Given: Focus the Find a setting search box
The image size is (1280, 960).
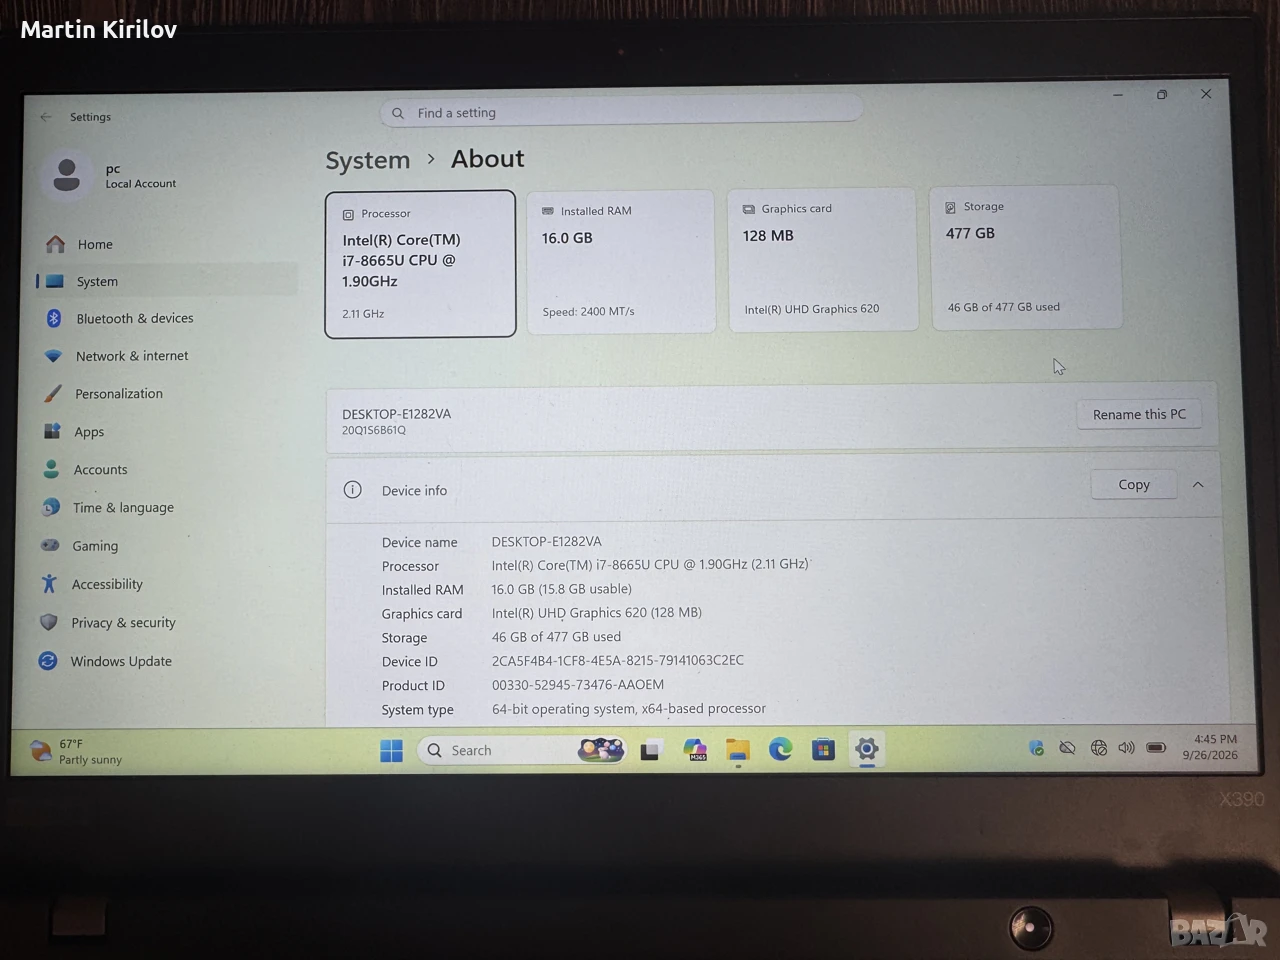Looking at the screenshot, I should pyautogui.click(x=620, y=112).
